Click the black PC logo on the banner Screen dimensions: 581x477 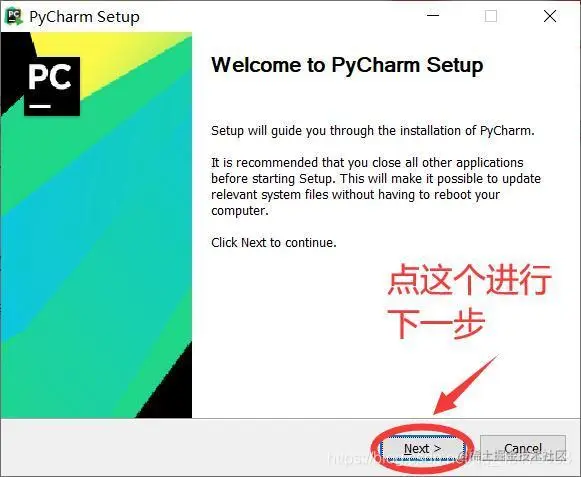tap(52, 86)
